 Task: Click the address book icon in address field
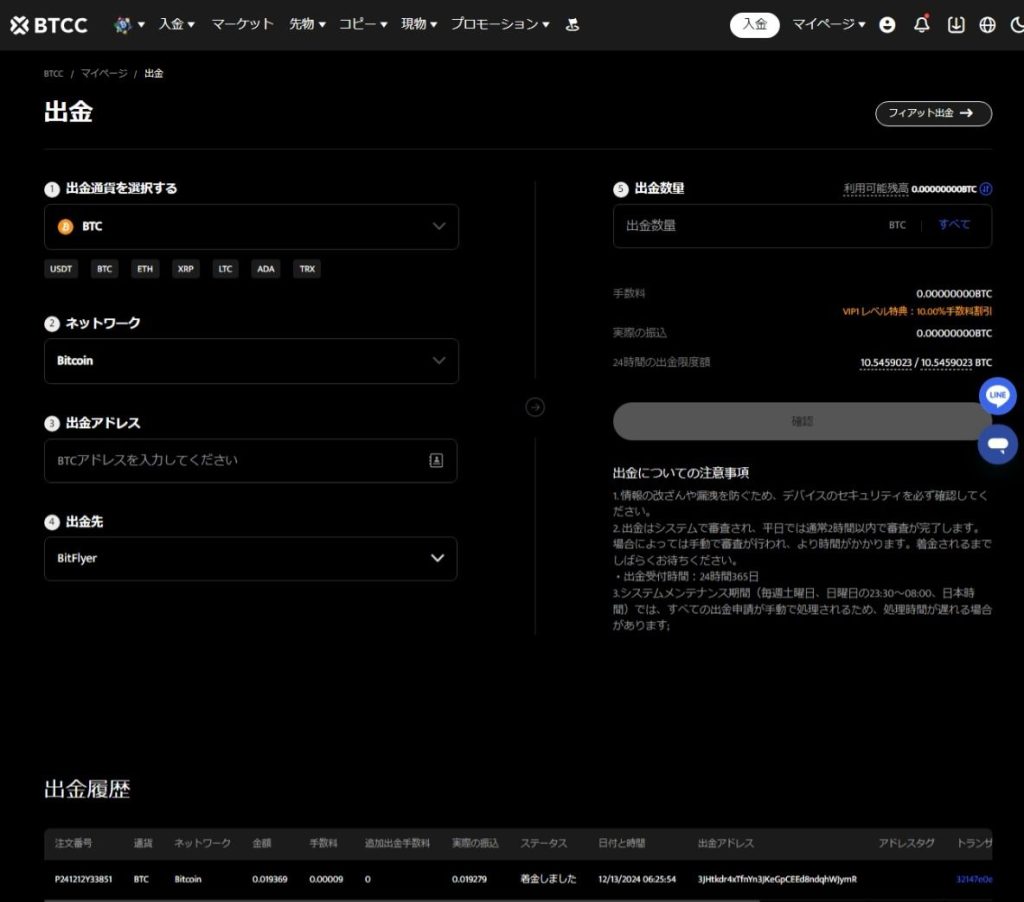tap(436, 460)
